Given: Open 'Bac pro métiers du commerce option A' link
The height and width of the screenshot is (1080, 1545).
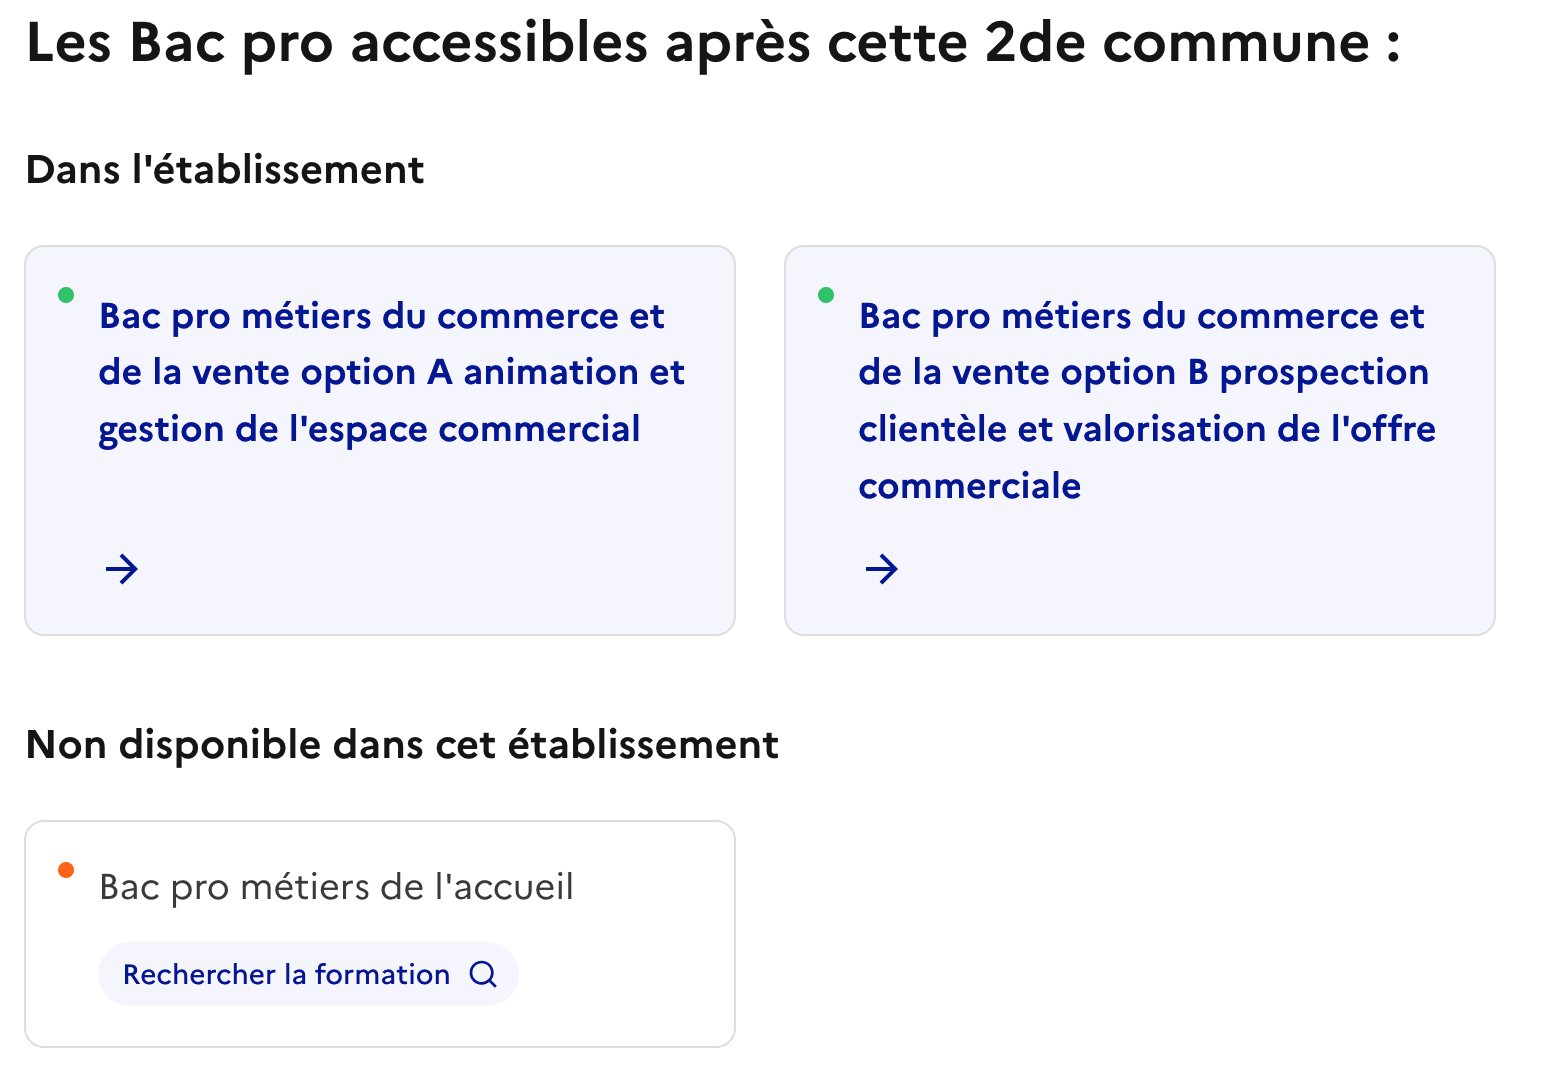Looking at the screenshot, I should click(x=390, y=372).
